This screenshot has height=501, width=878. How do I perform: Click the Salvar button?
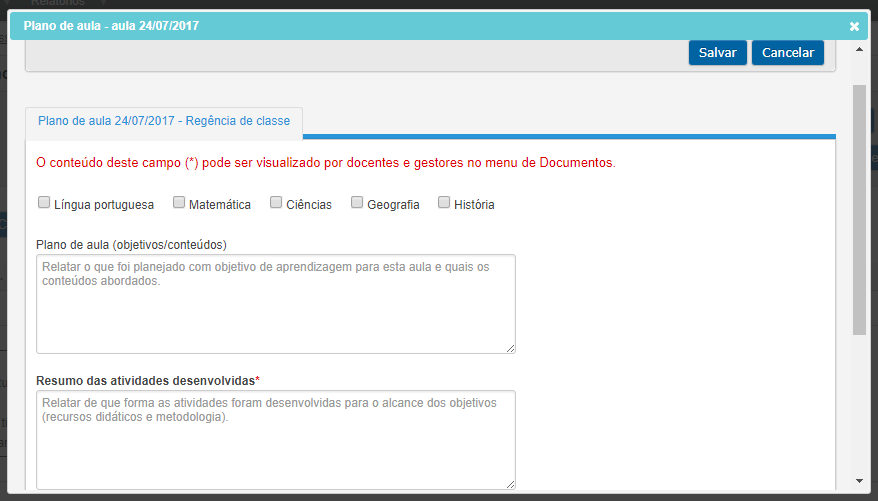[717, 53]
